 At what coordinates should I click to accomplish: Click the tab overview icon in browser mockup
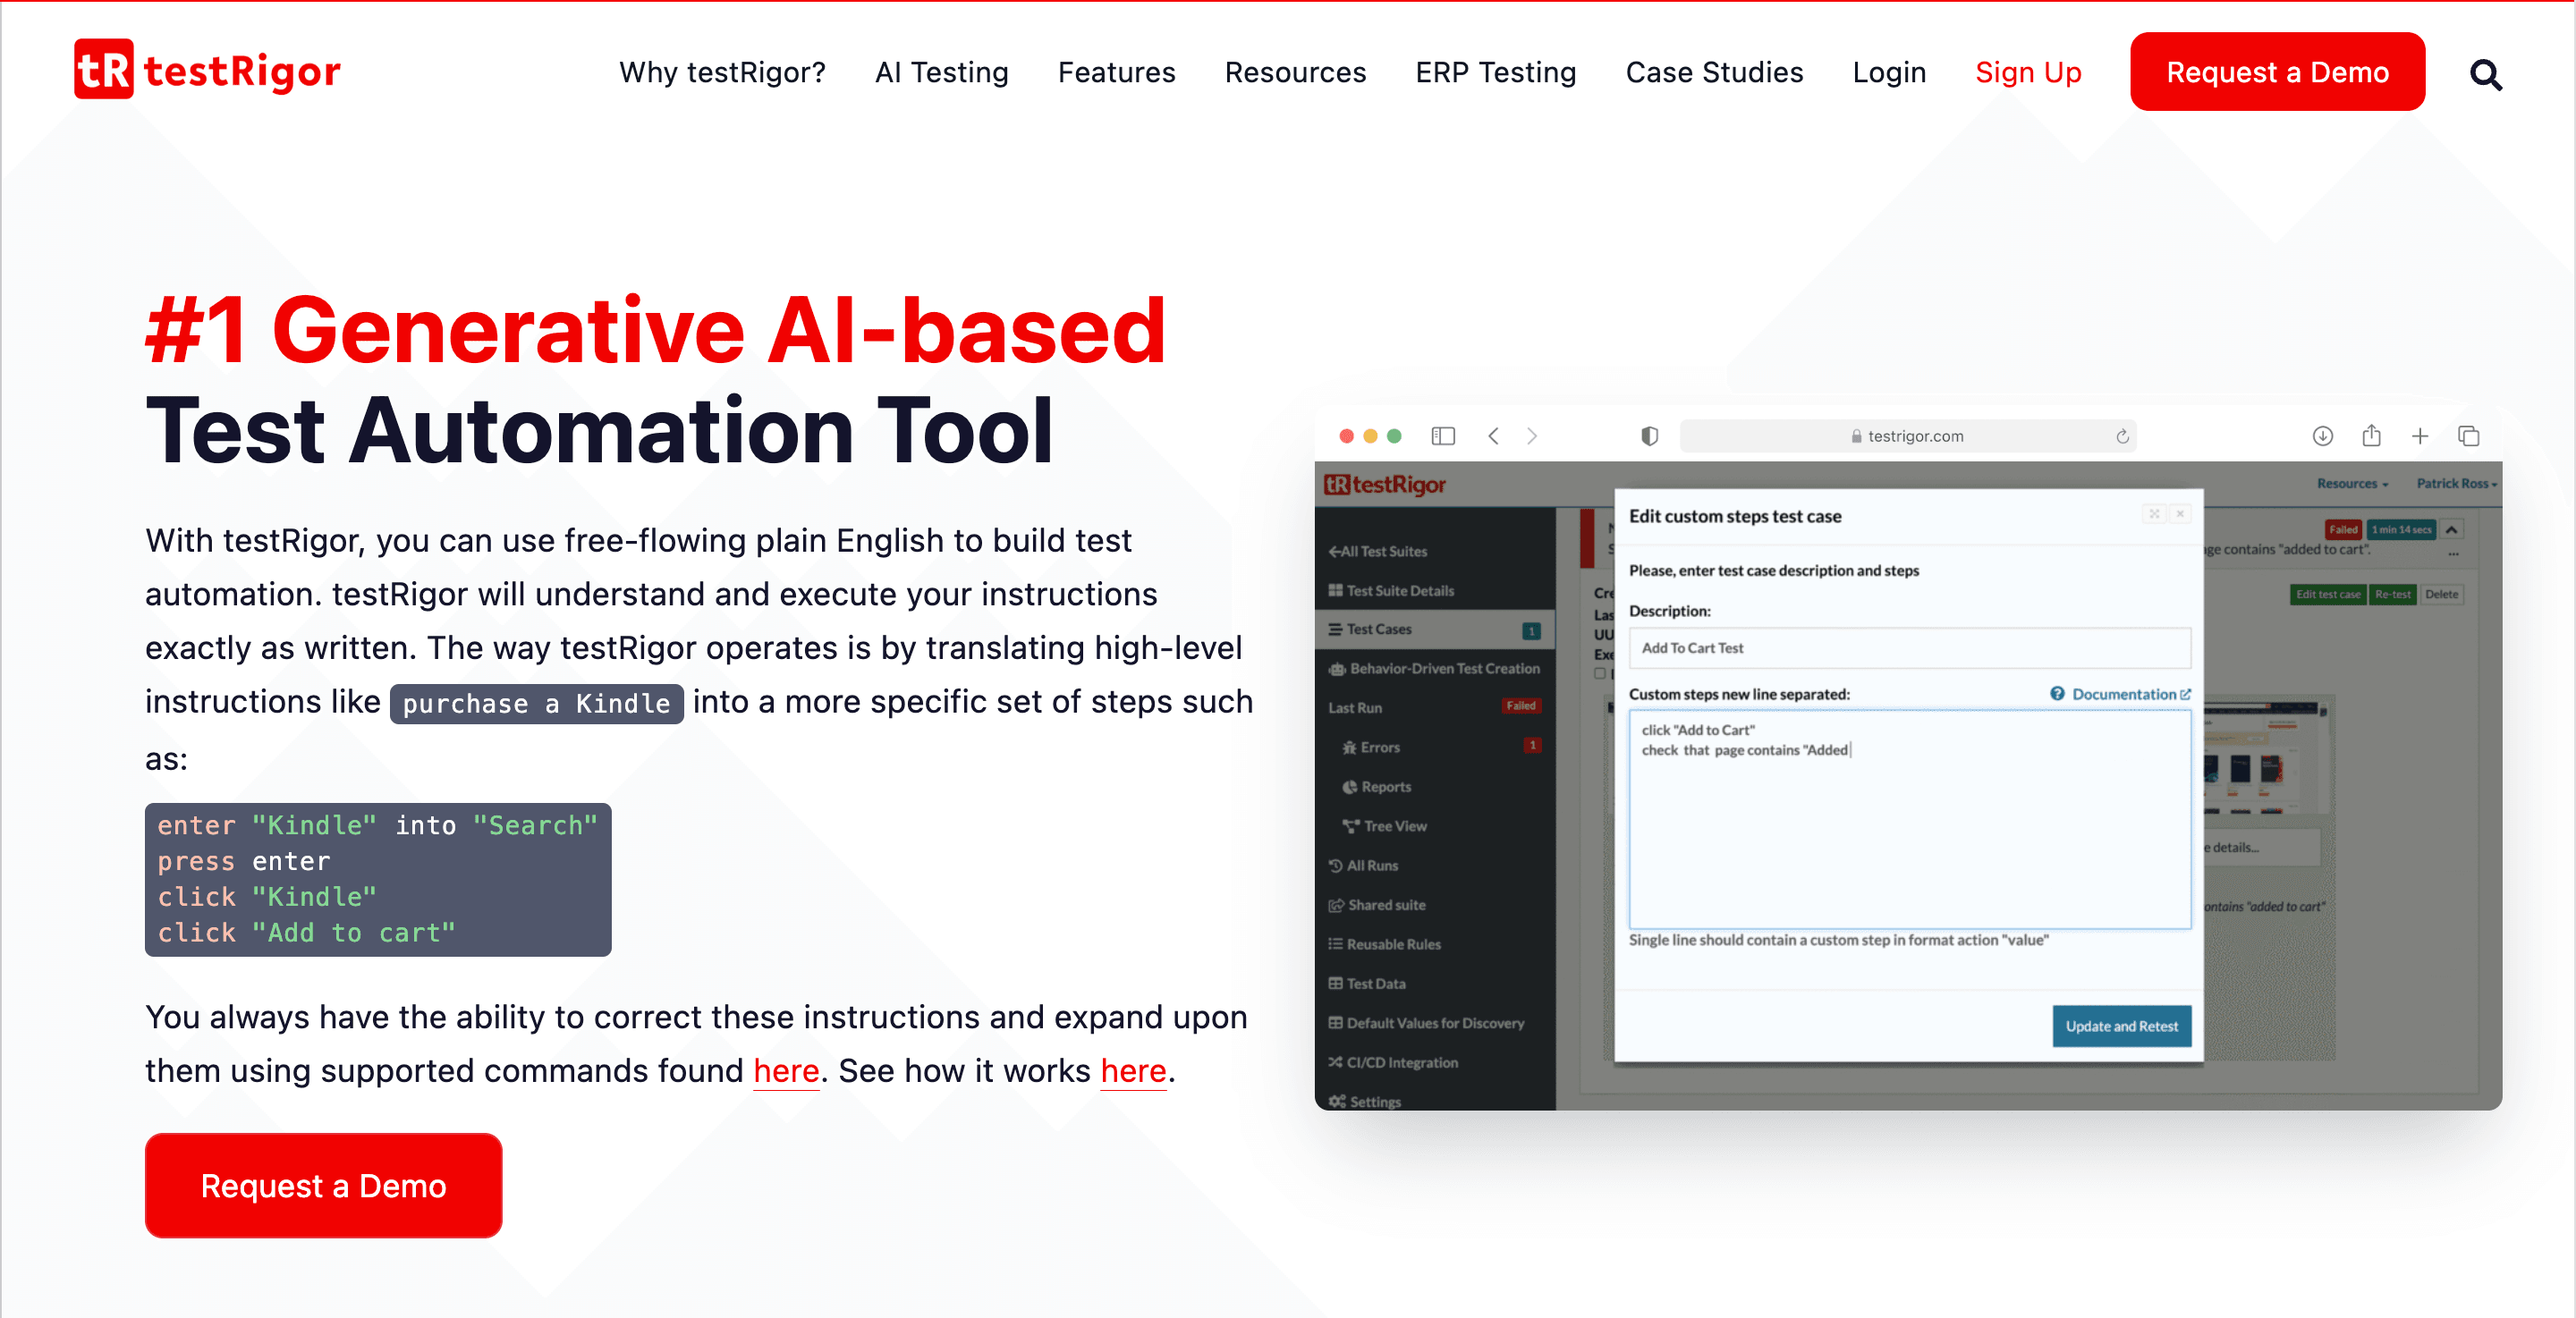coord(2468,436)
